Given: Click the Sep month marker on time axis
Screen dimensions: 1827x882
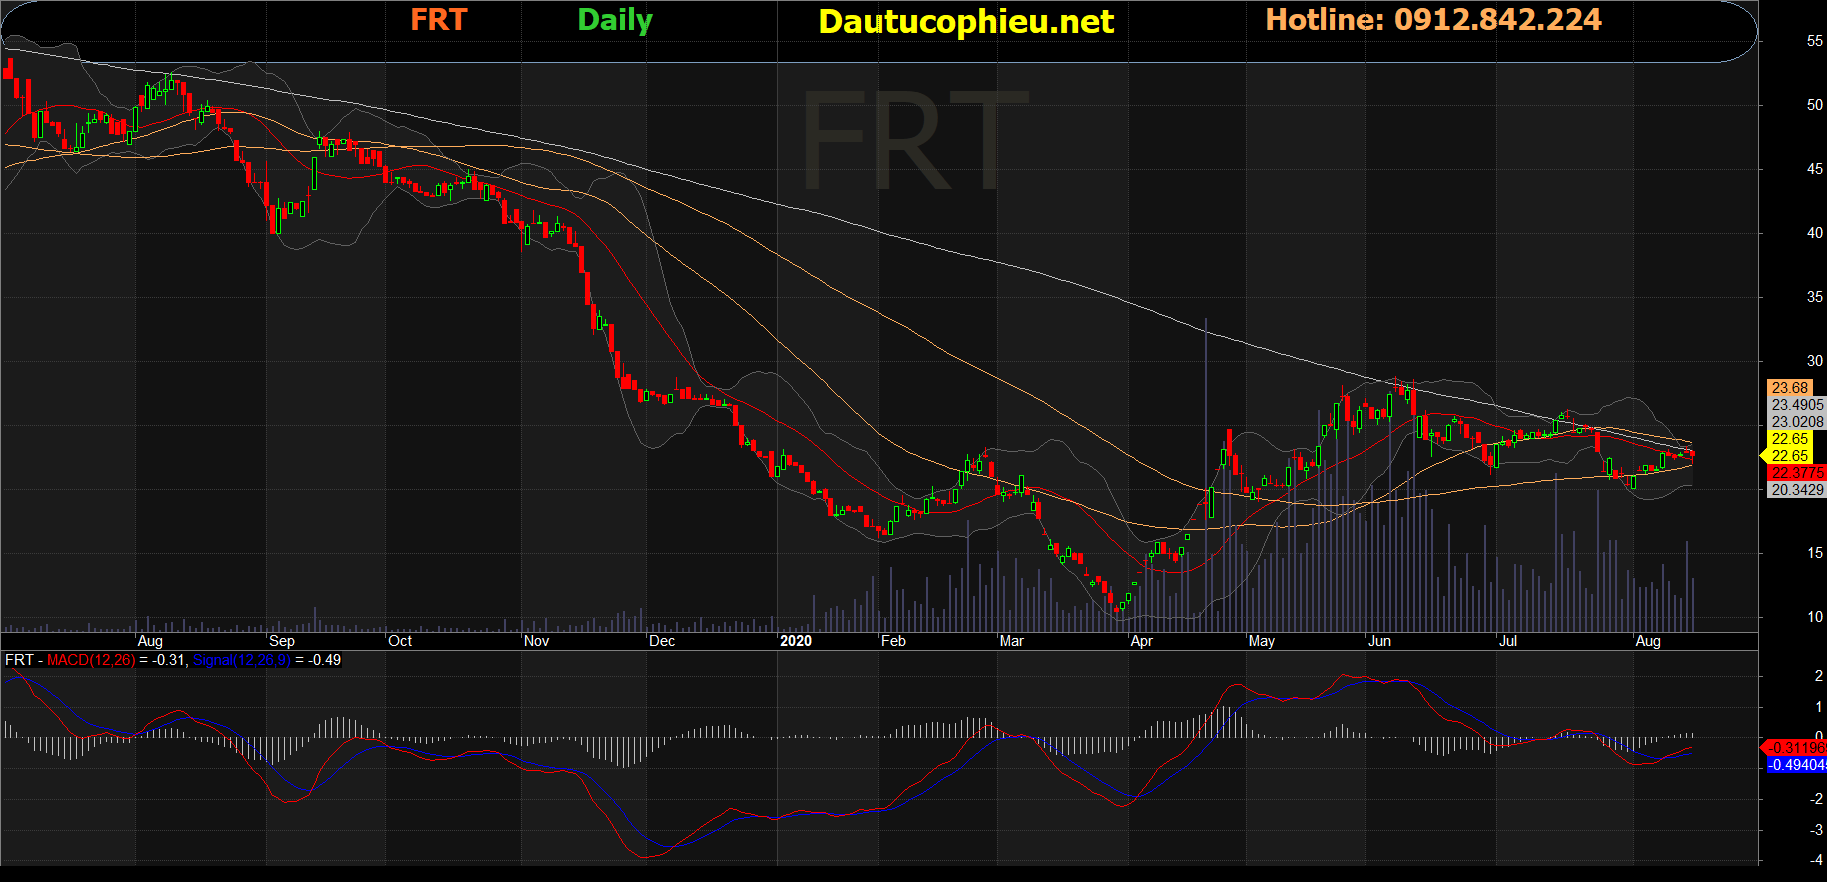Looking at the screenshot, I should click(x=282, y=641).
